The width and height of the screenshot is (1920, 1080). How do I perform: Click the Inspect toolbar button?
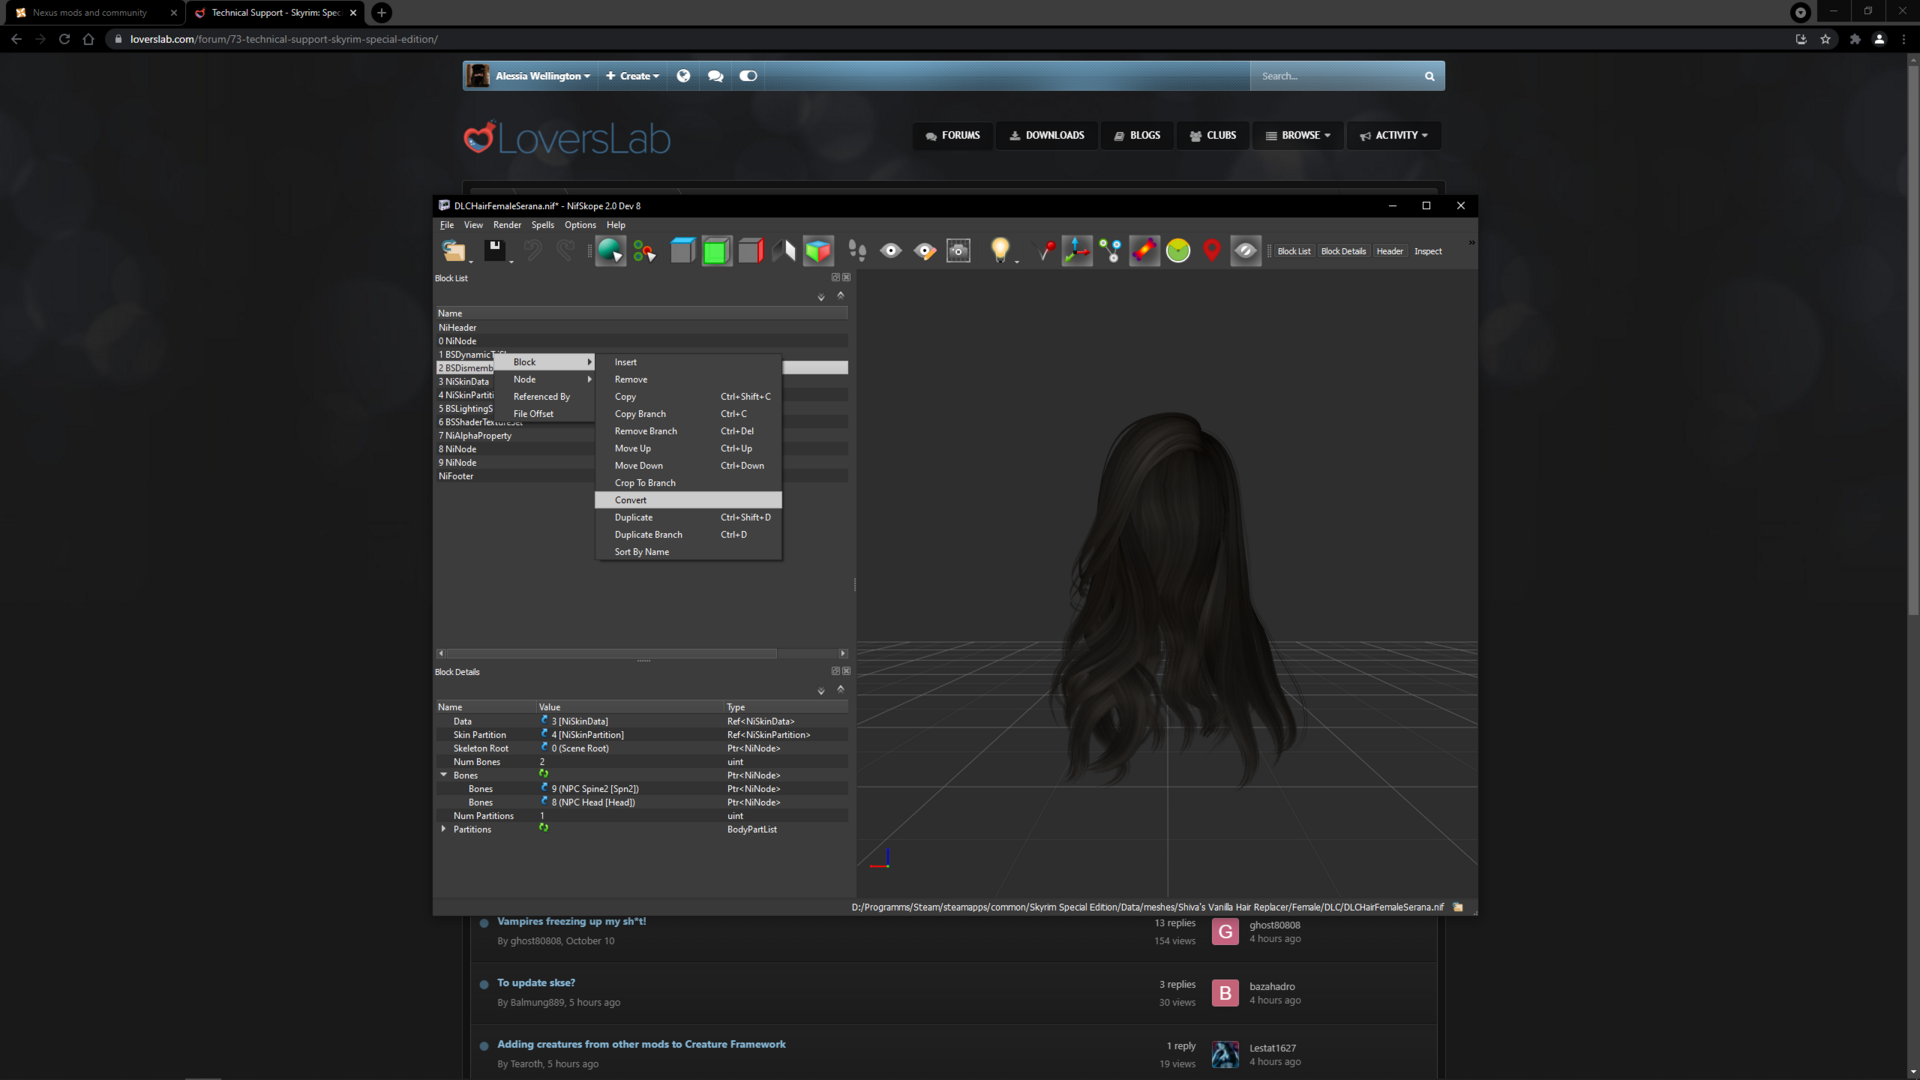click(1428, 252)
